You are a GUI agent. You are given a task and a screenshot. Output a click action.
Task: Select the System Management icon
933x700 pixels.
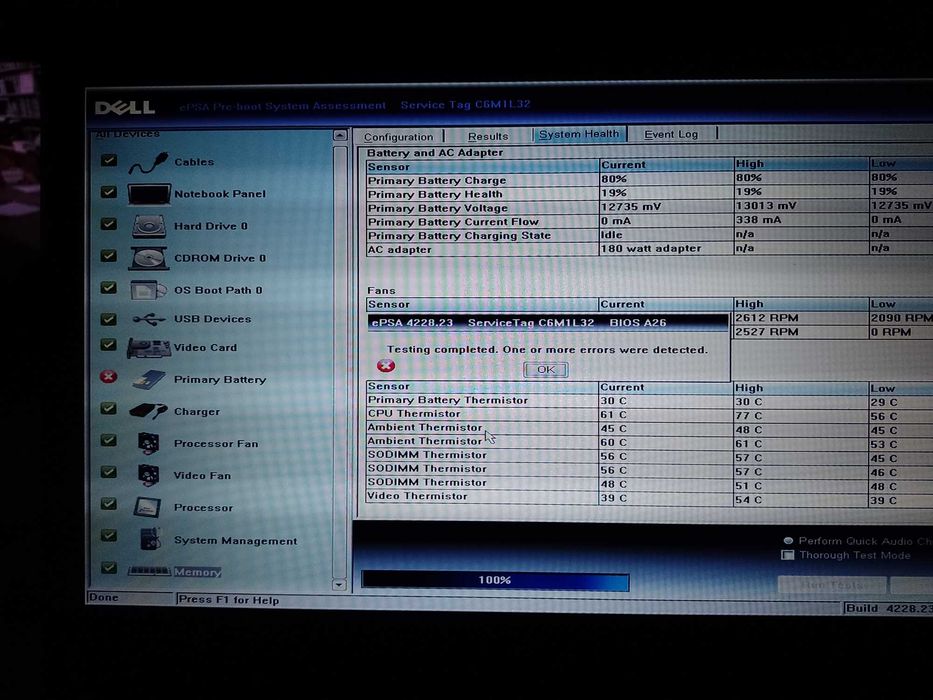pos(150,539)
